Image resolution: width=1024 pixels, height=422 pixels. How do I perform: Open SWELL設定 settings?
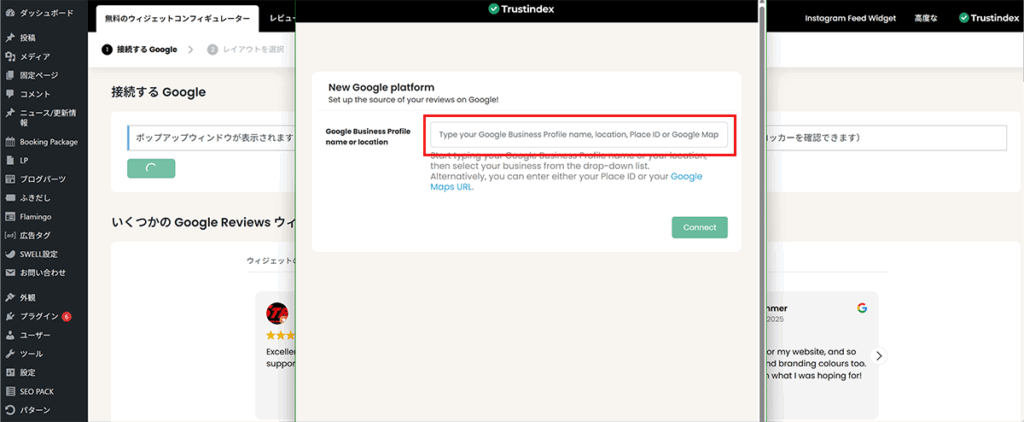click(38, 253)
